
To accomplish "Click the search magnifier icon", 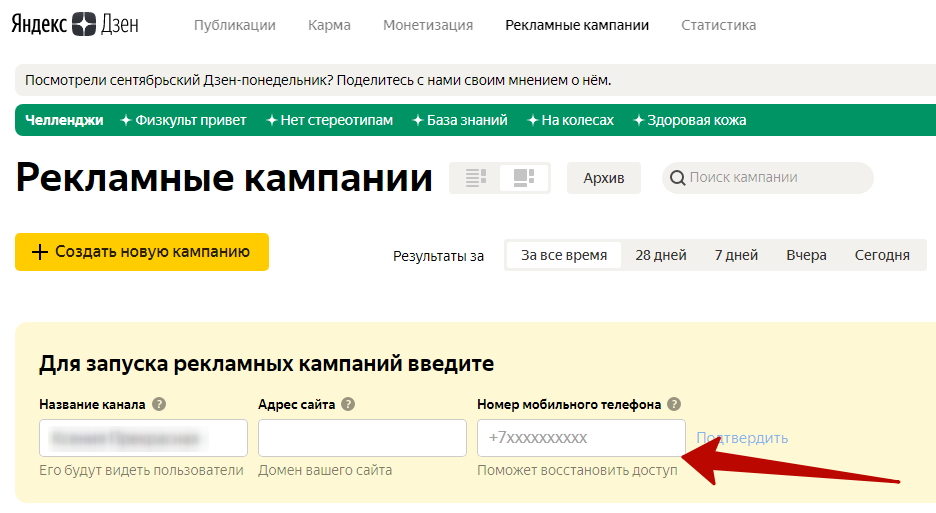I will coord(678,178).
